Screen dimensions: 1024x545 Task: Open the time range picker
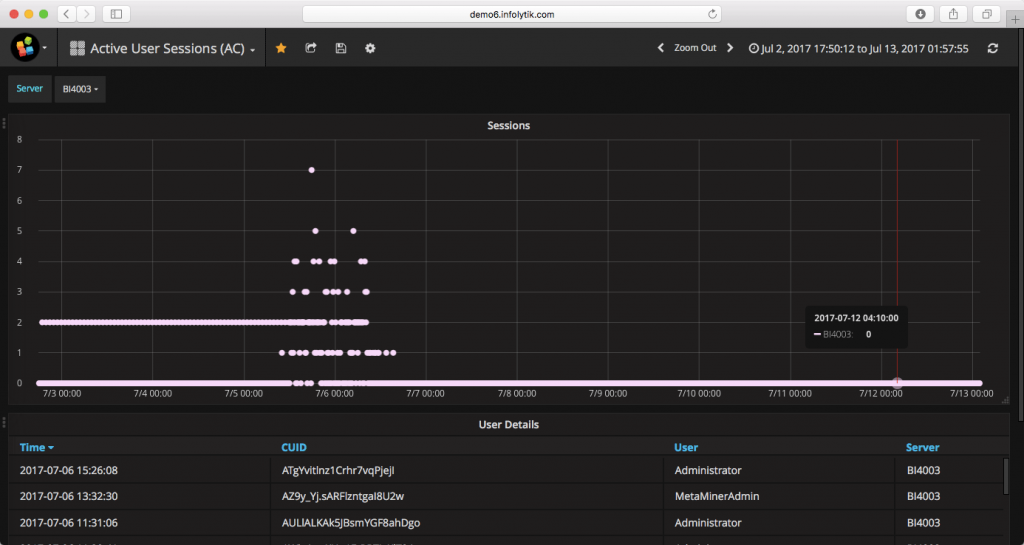[860, 48]
